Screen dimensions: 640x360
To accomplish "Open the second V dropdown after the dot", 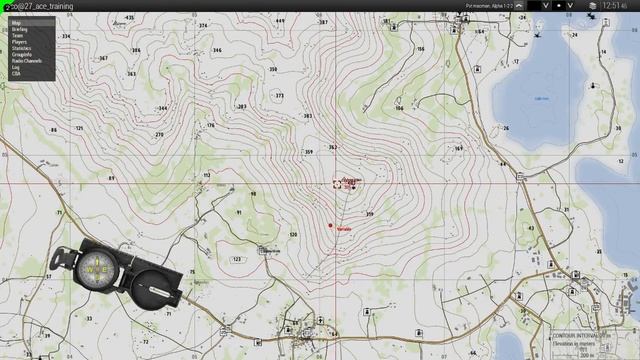I will (x=570, y=6).
